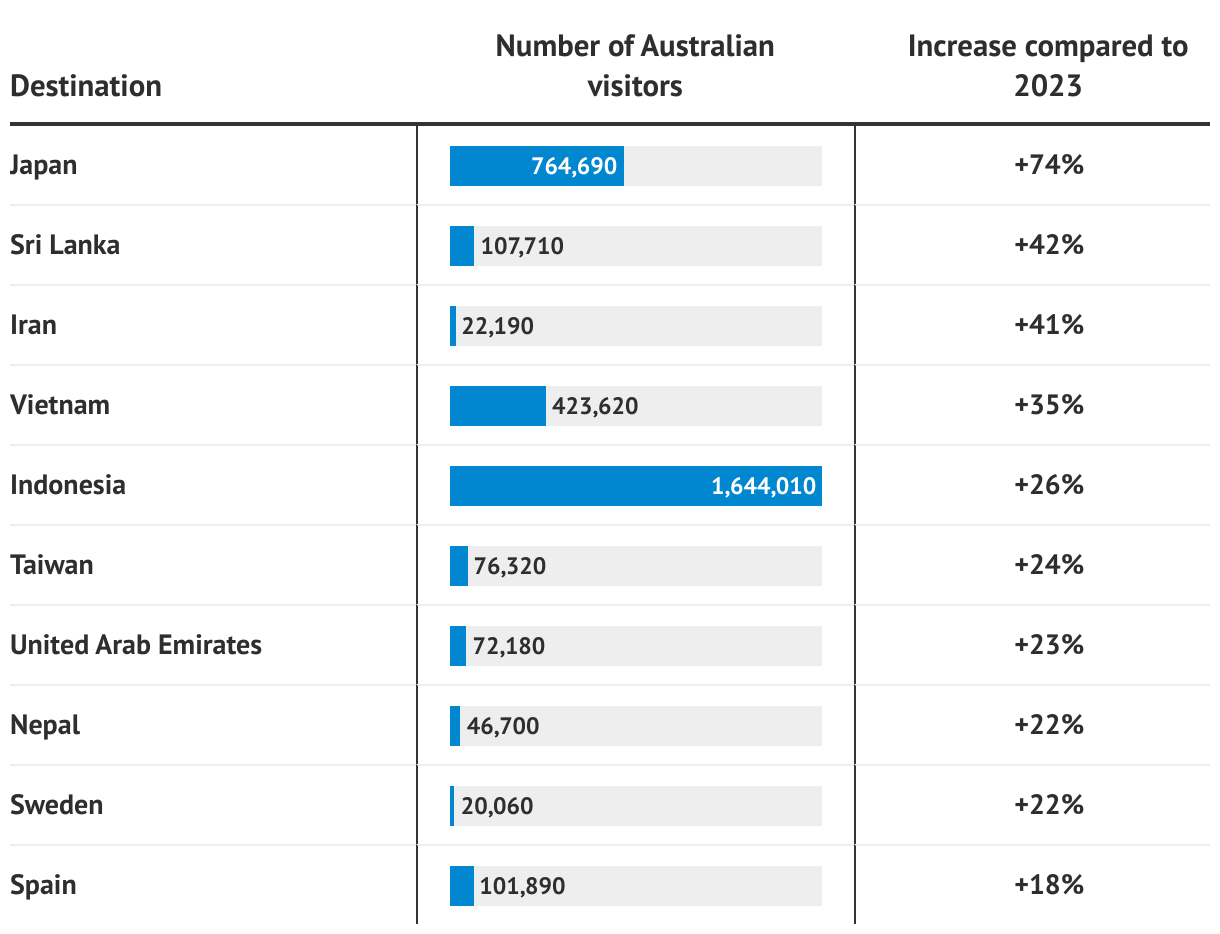This screenshot has height=934, width=1220.
Task: Click the Destination column header
Action: [x=86, y=86]
